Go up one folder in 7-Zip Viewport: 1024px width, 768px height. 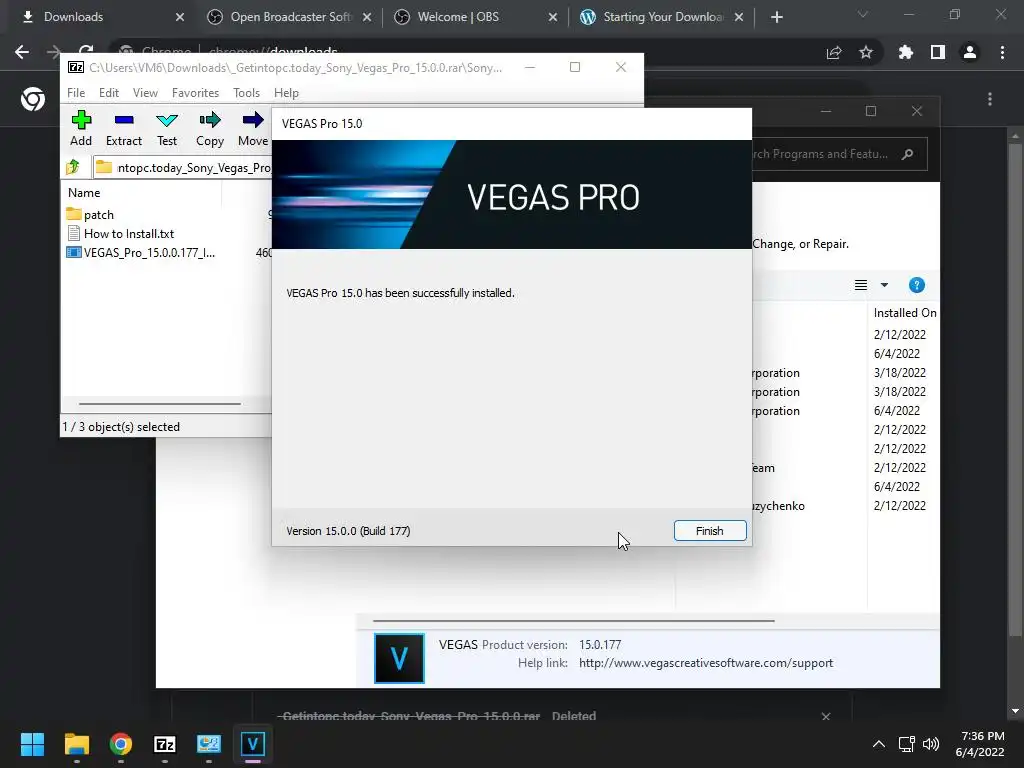[x=73, y=167]
